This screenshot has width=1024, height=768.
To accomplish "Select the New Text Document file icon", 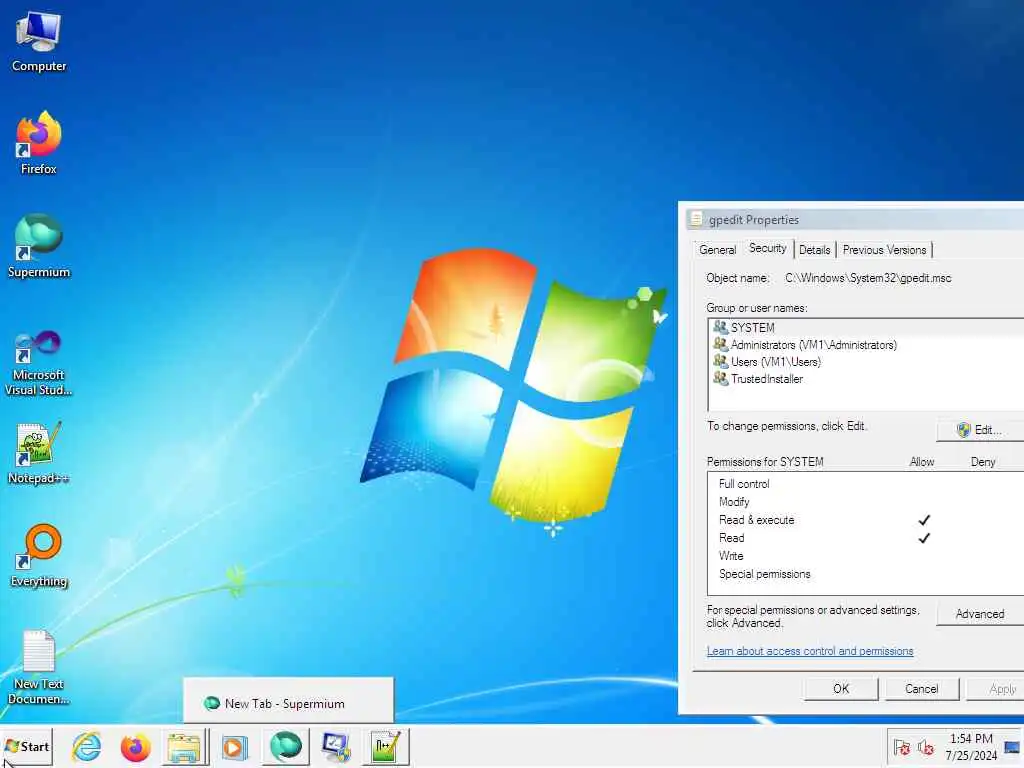I will point(39,667).
